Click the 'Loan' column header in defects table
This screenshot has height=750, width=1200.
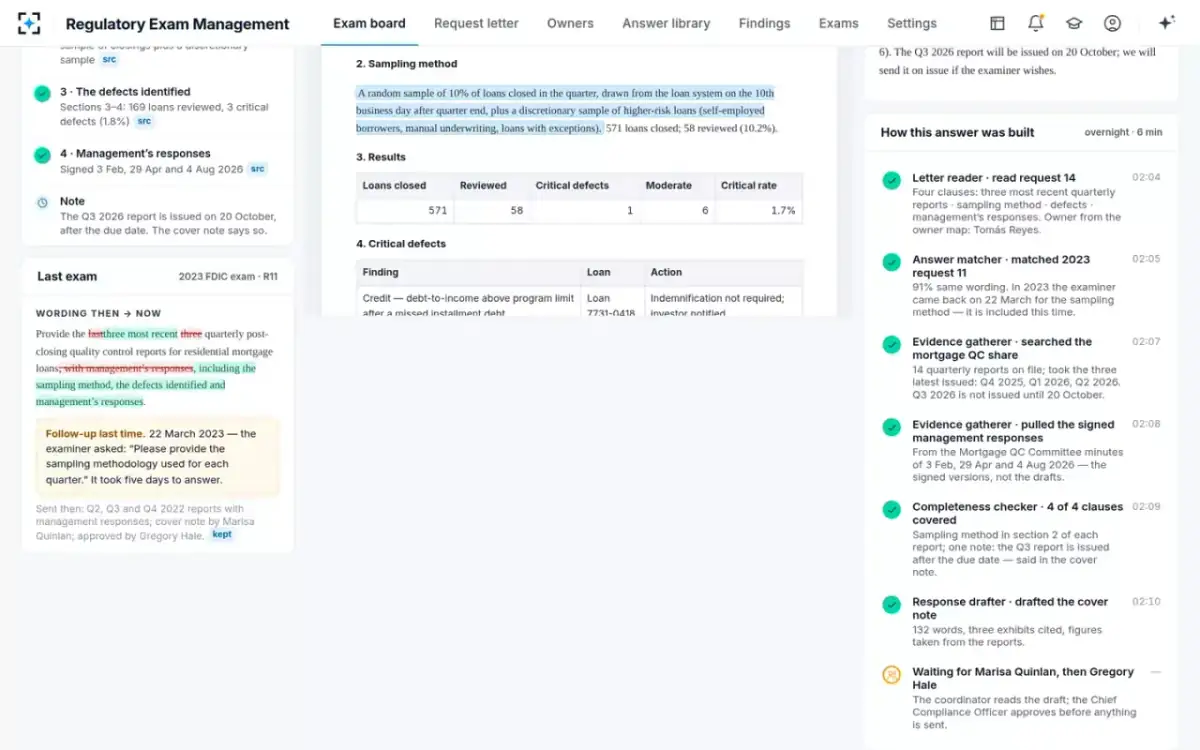pos(598,272)
